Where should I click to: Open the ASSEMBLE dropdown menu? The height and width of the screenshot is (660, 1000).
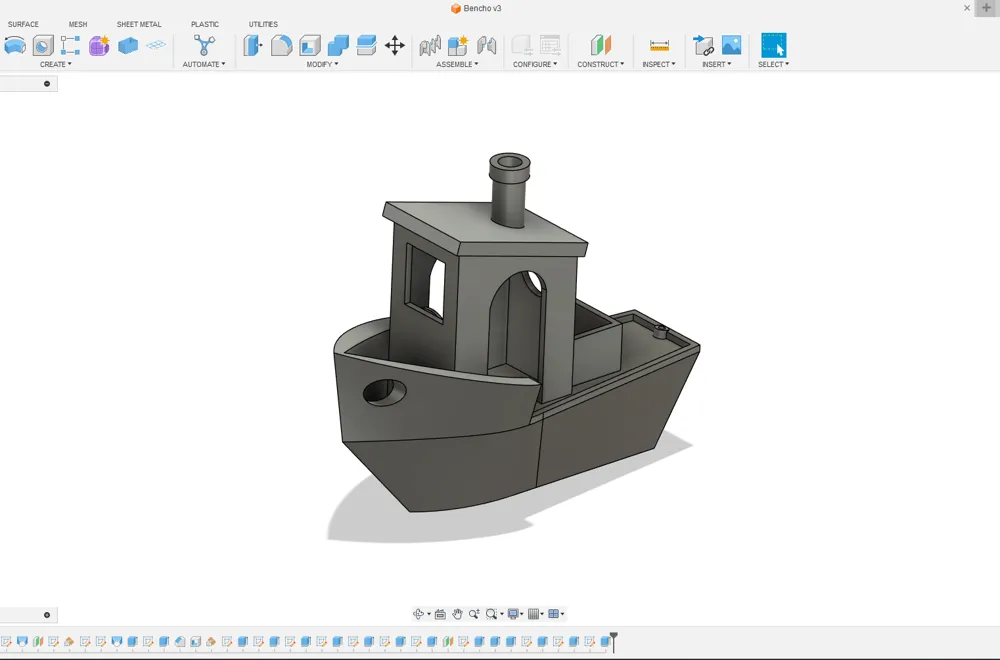(x=457, y=64)
